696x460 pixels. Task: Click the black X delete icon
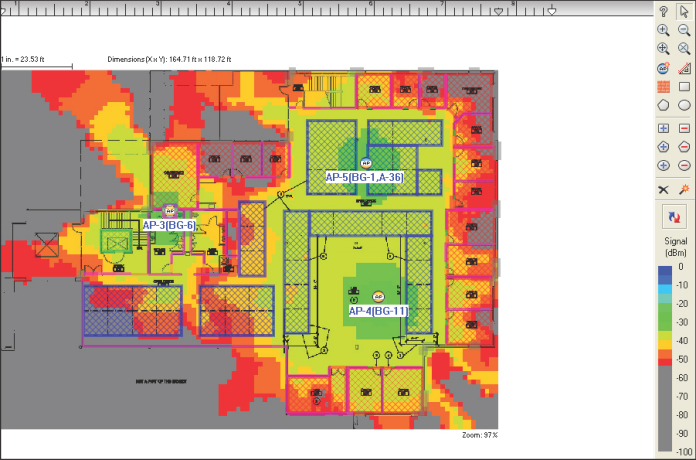[x=664, y=188]
